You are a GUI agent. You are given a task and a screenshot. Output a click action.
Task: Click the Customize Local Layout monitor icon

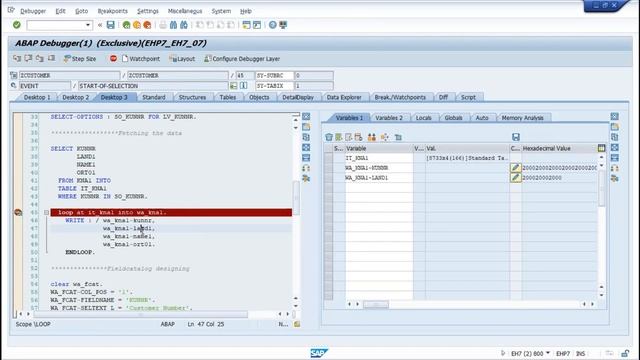(x=283, y=25)
